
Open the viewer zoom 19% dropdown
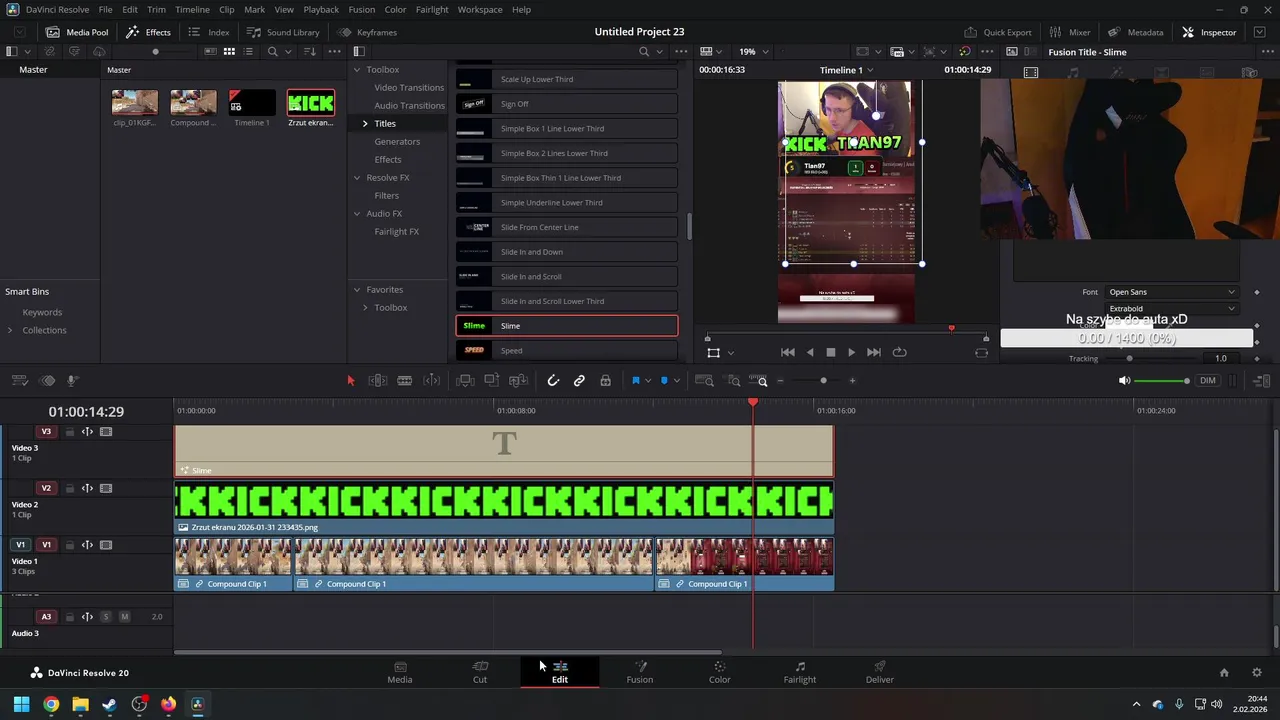753,51
